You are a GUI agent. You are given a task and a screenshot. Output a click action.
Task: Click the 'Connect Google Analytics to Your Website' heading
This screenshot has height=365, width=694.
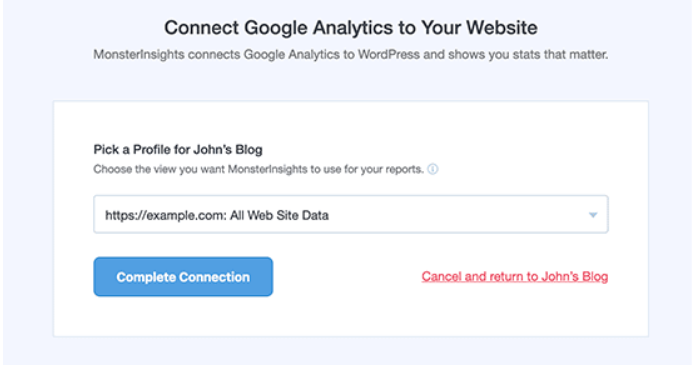[x=351, y=27]
